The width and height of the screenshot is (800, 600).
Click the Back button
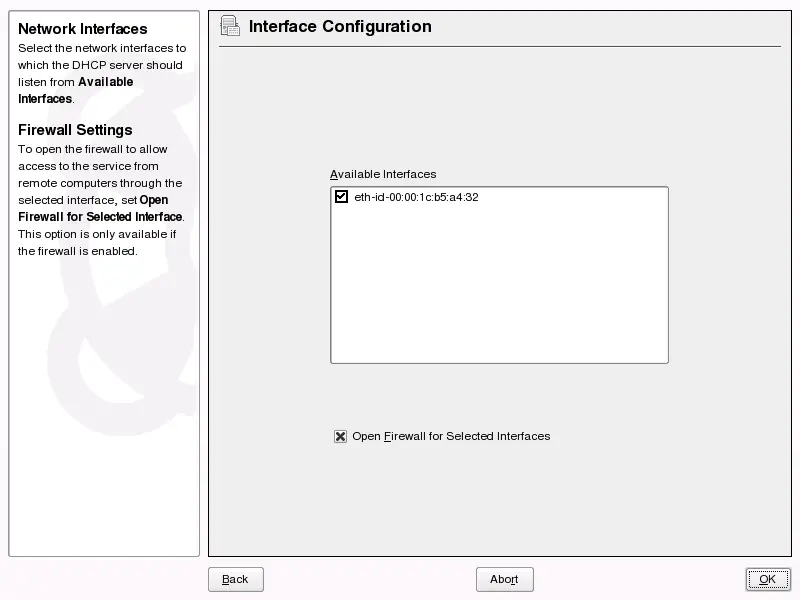point(235,579)
